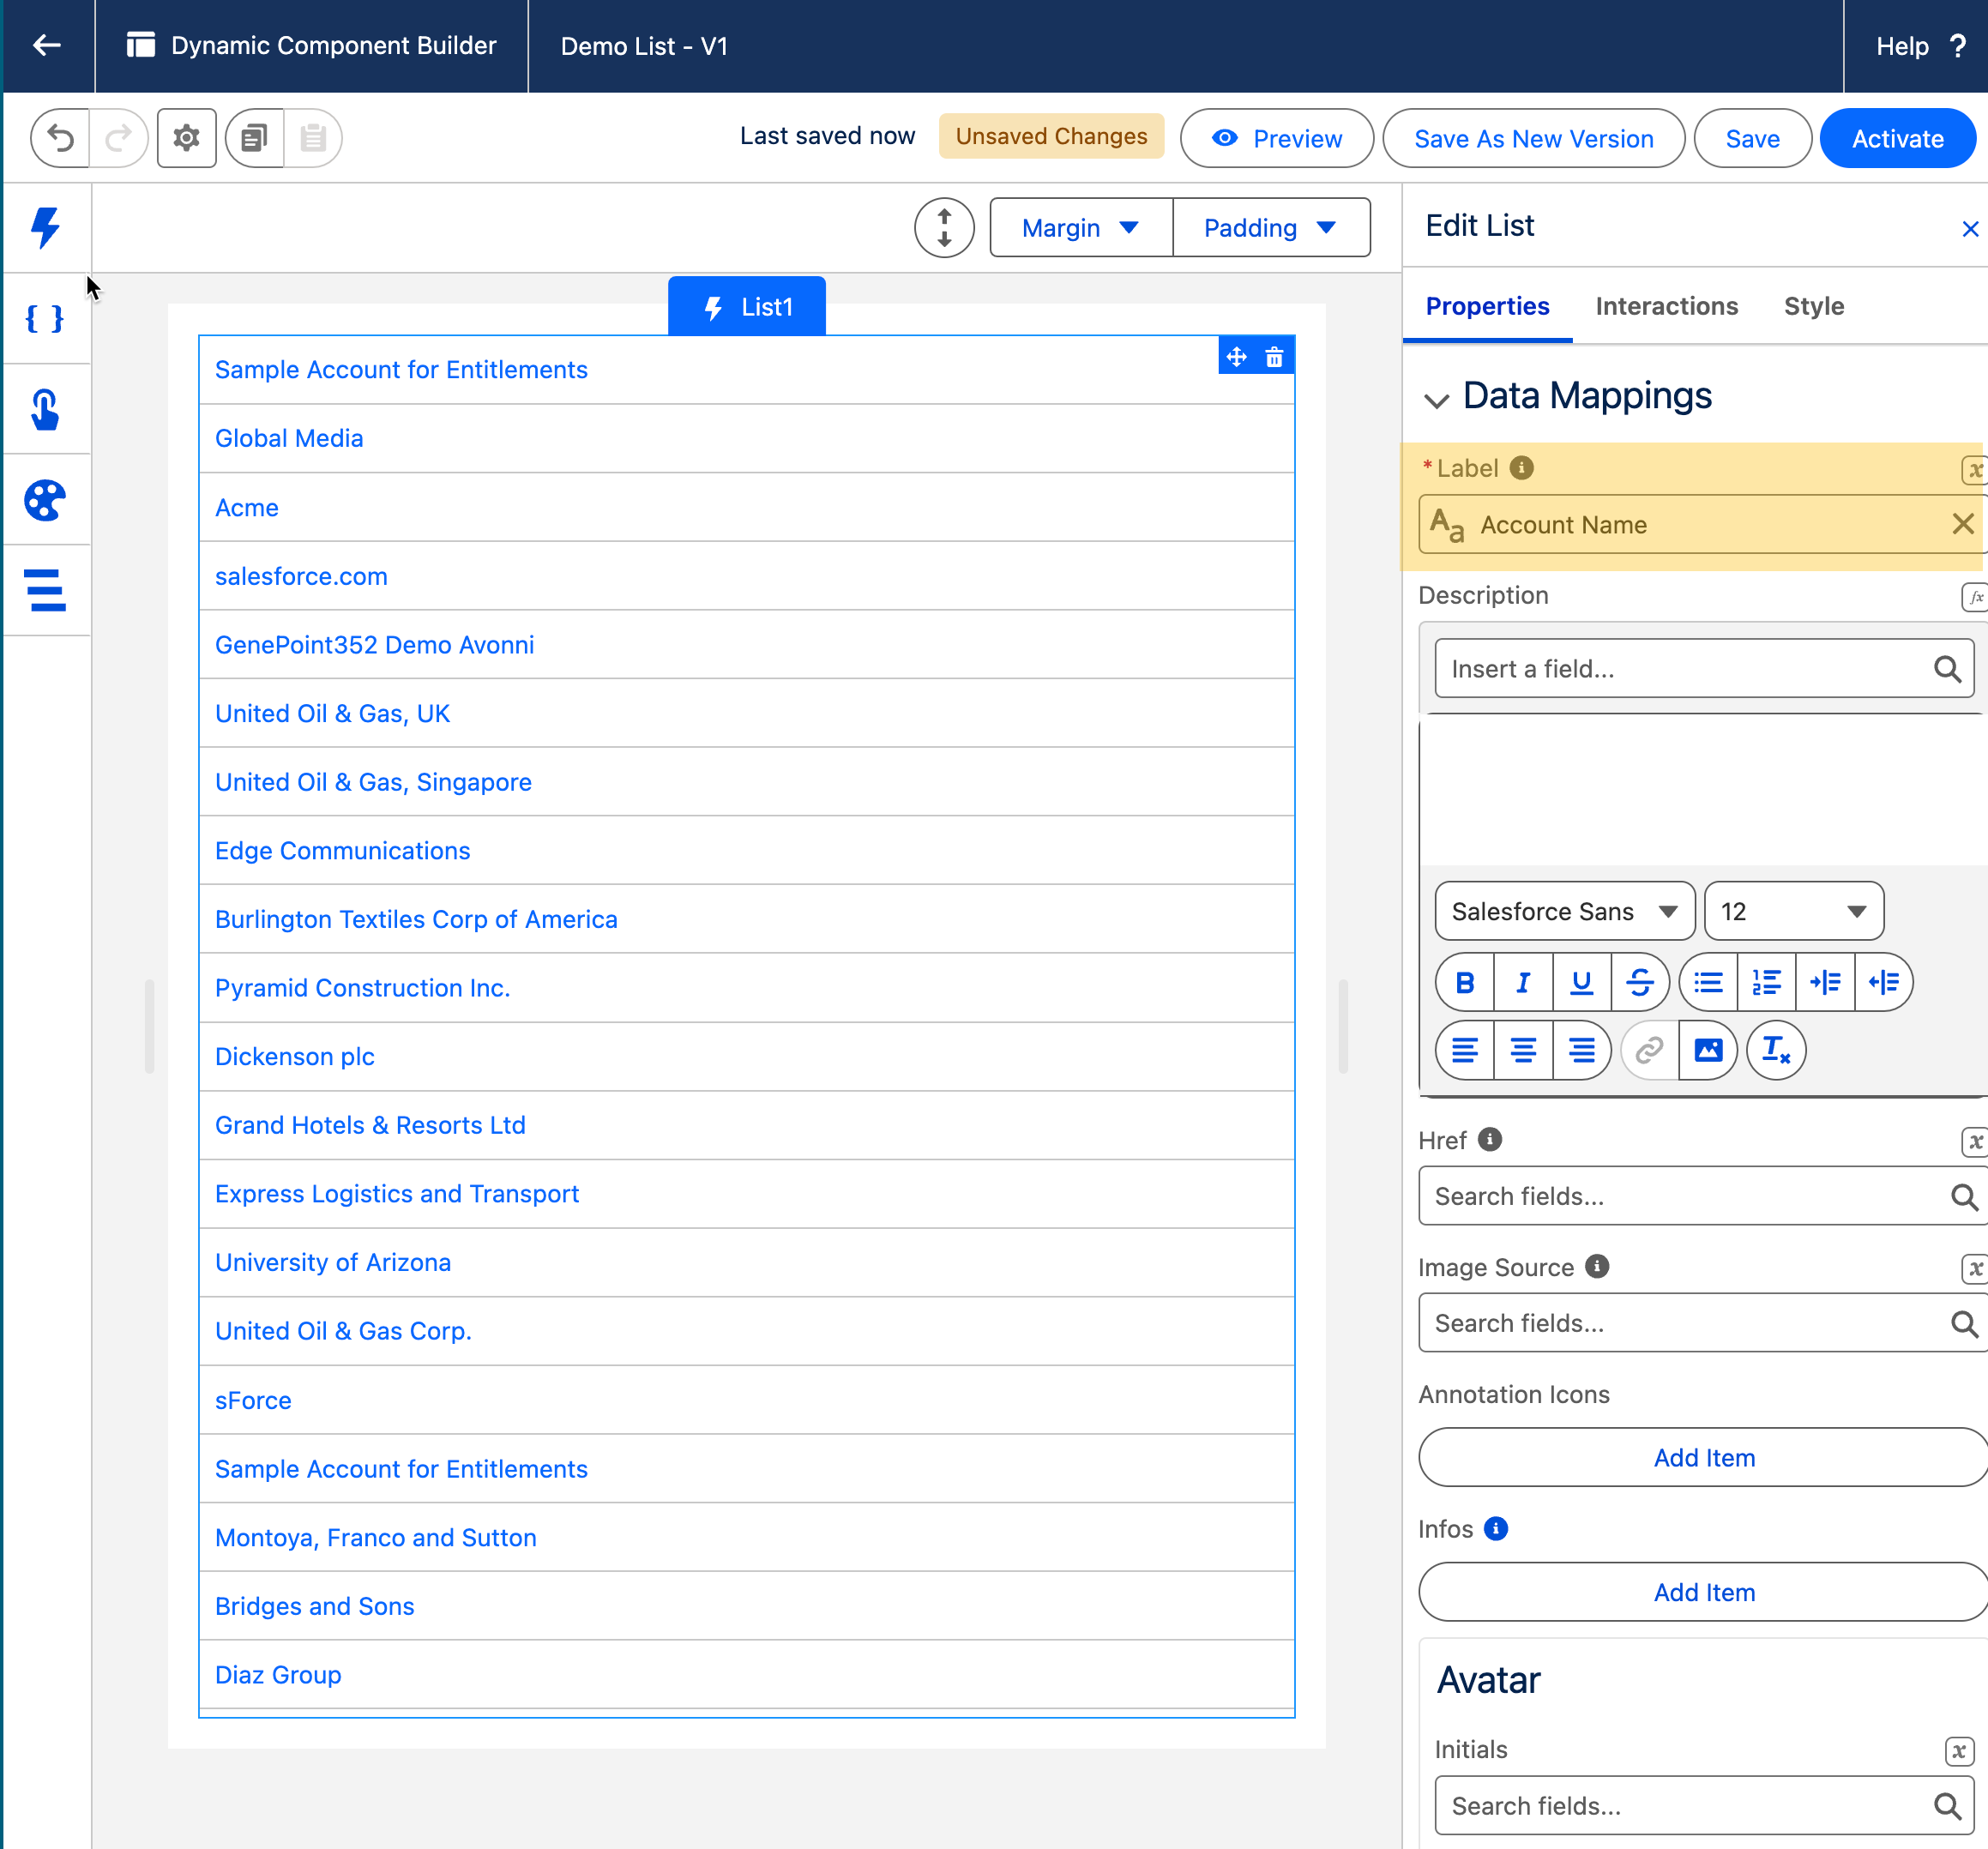1988x1849 pixels.
Task: Open the font size 12 dropdown
Action: pos(1794,912)
